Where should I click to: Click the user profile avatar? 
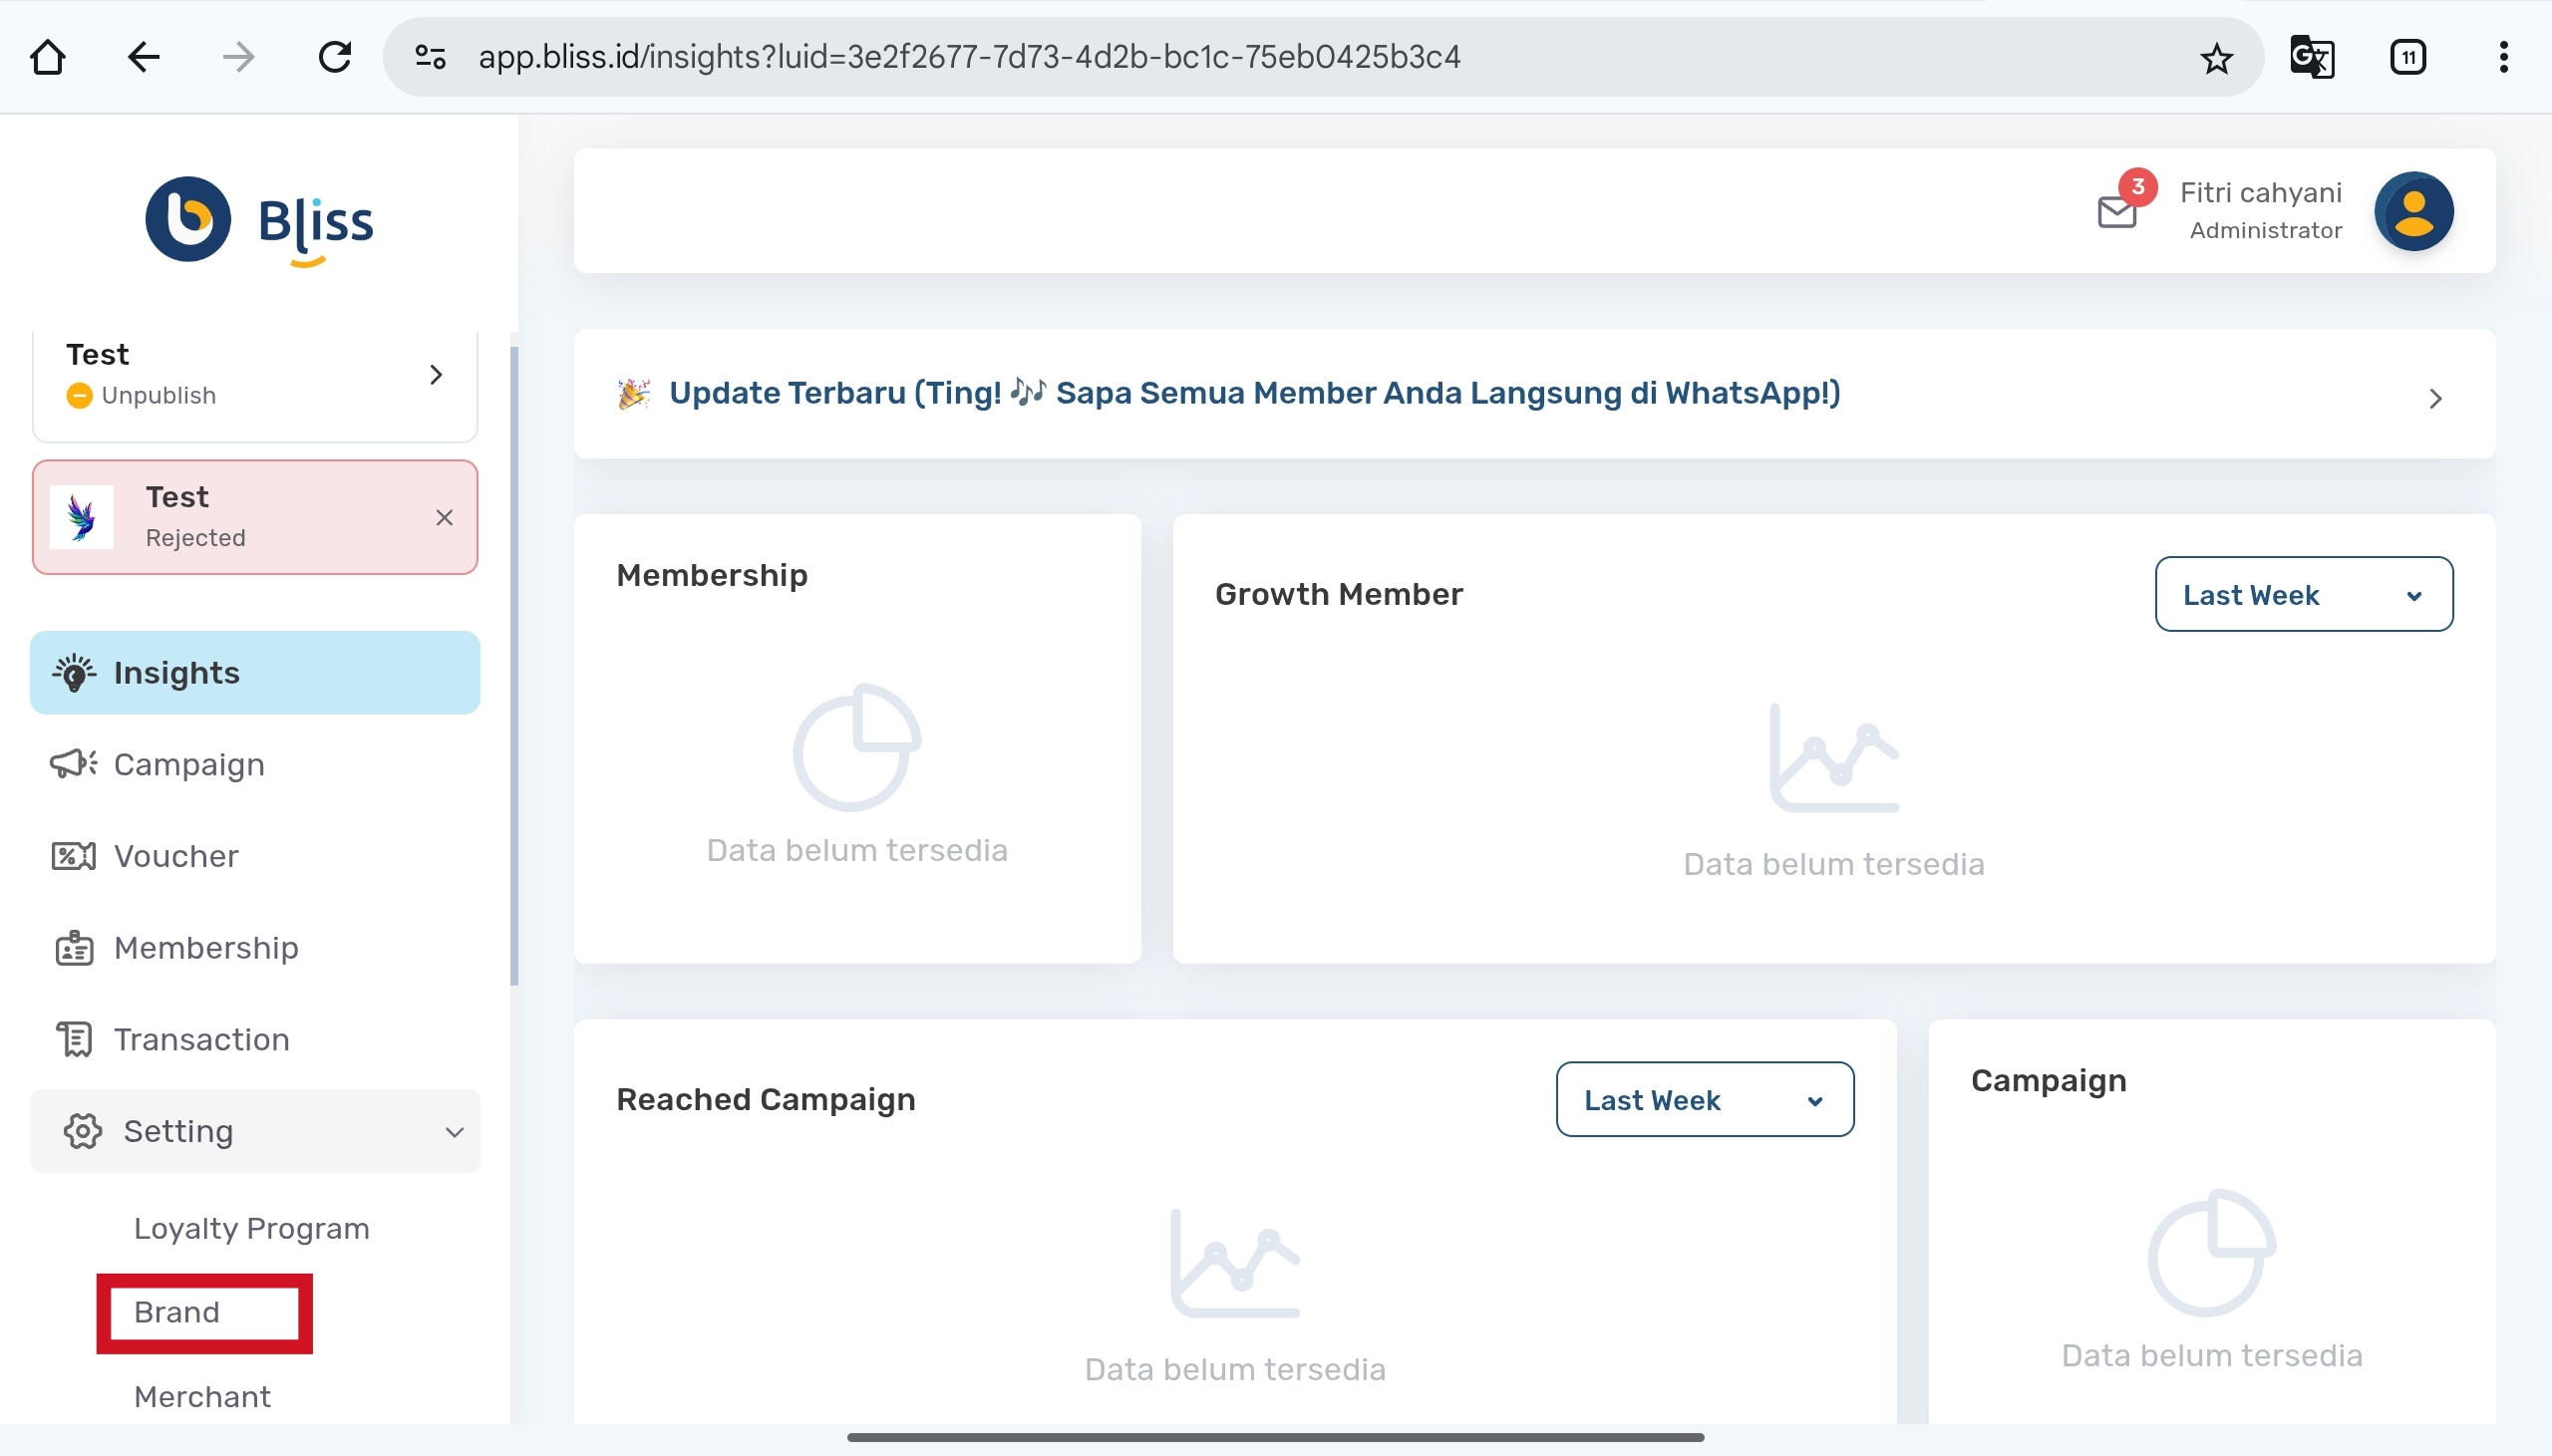coord(2413,211)
